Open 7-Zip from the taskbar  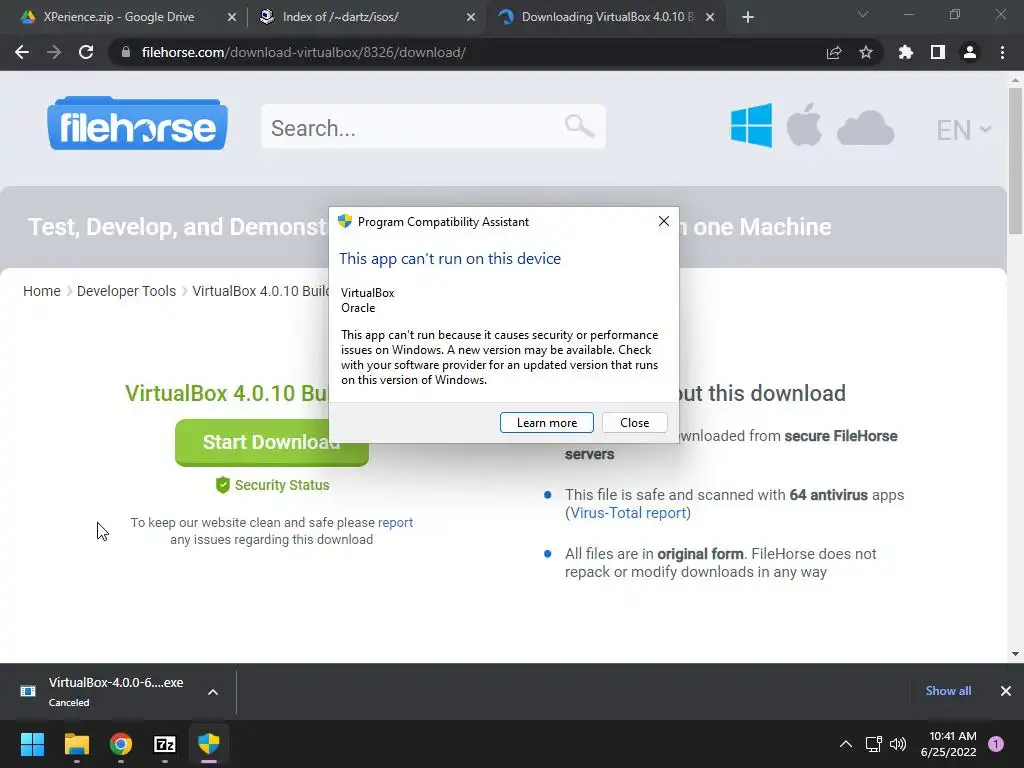pos(165,744)
